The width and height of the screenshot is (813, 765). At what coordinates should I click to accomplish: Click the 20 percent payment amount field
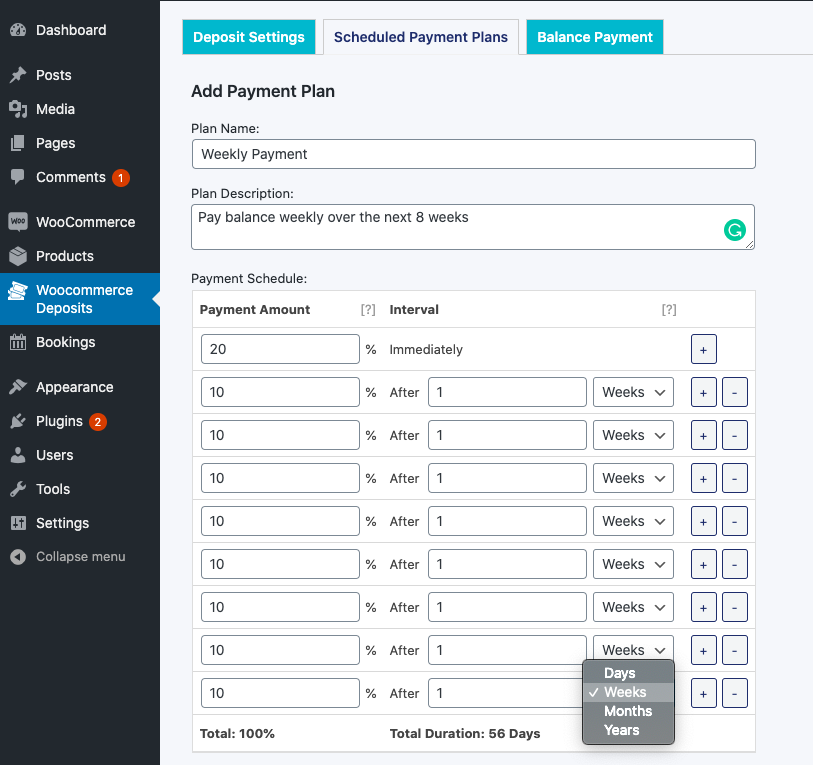point(280,349)
